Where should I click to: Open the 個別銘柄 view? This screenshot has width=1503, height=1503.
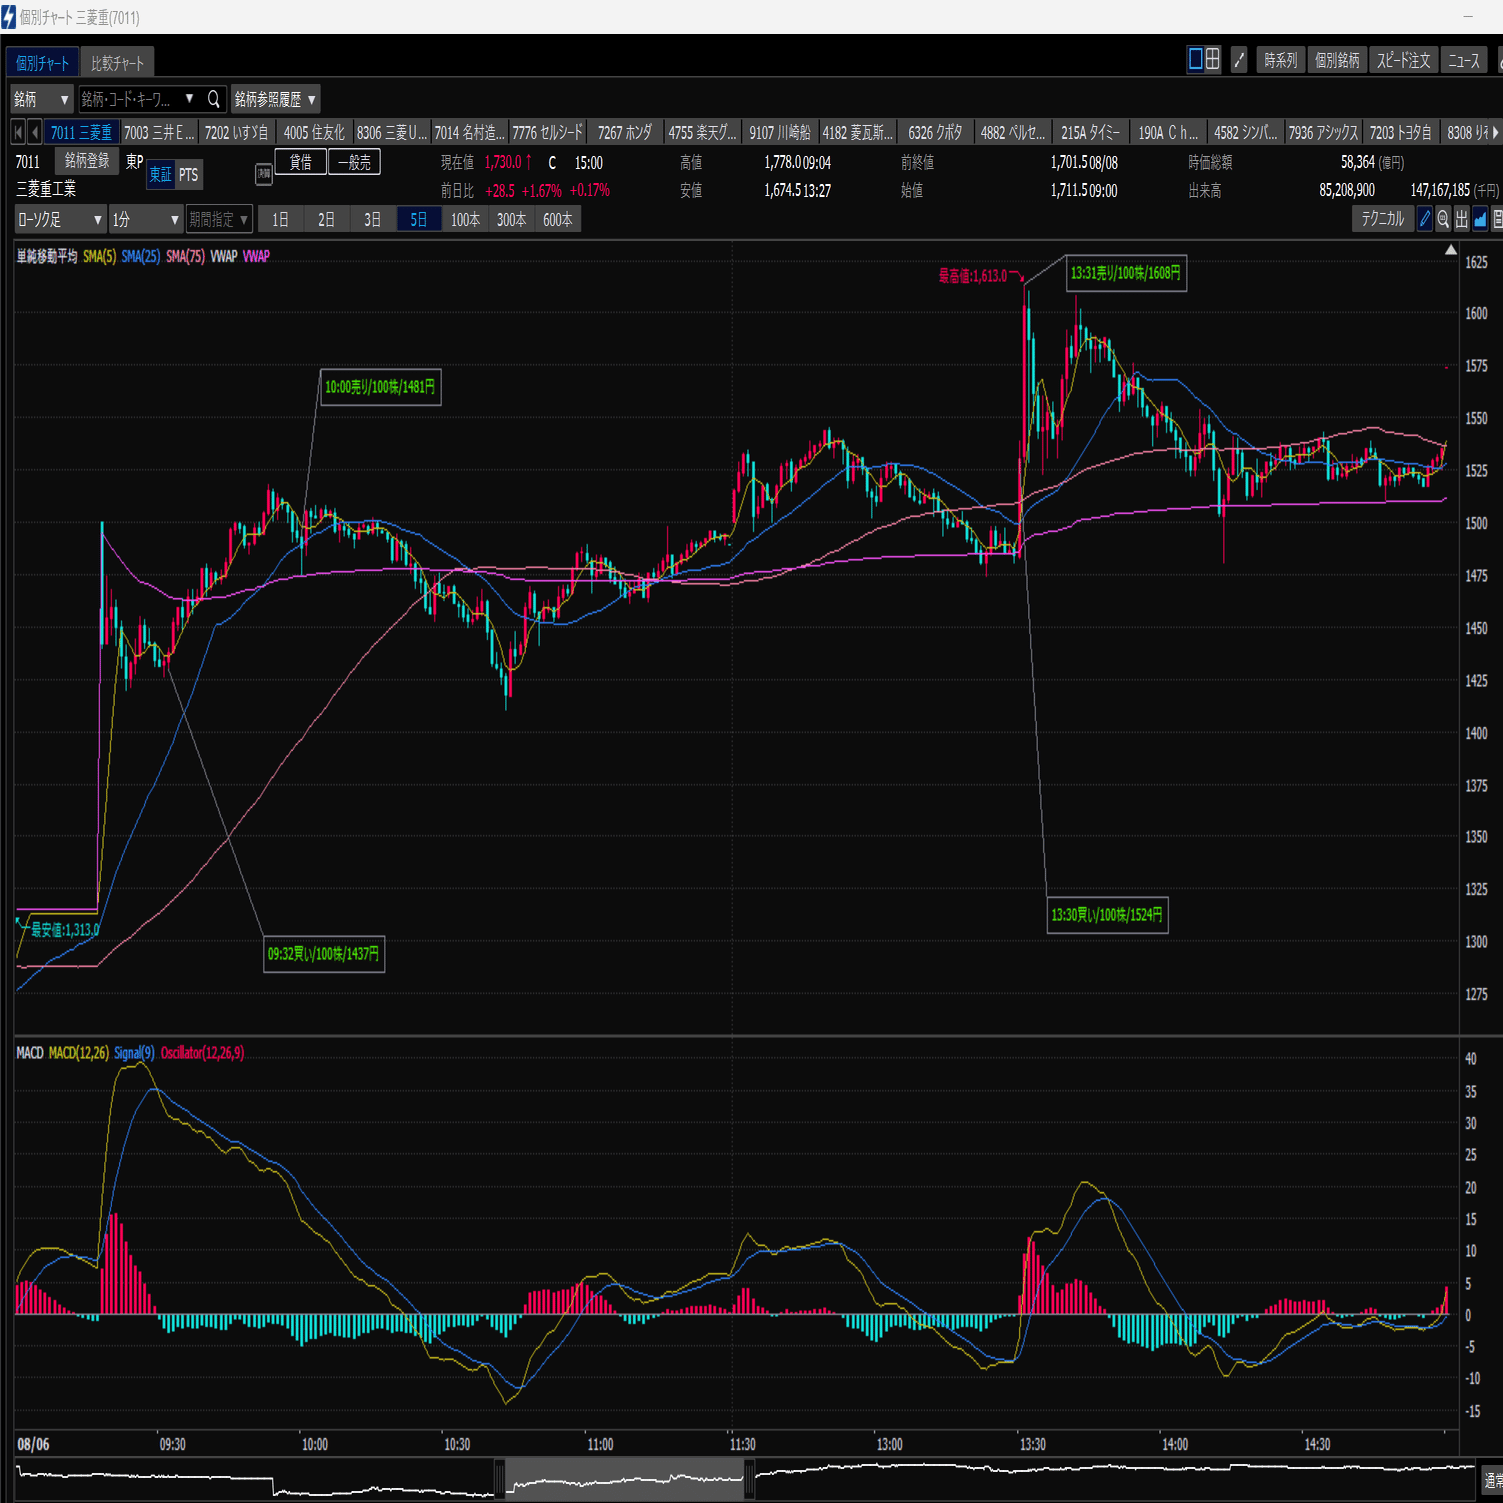[1337, 61]
